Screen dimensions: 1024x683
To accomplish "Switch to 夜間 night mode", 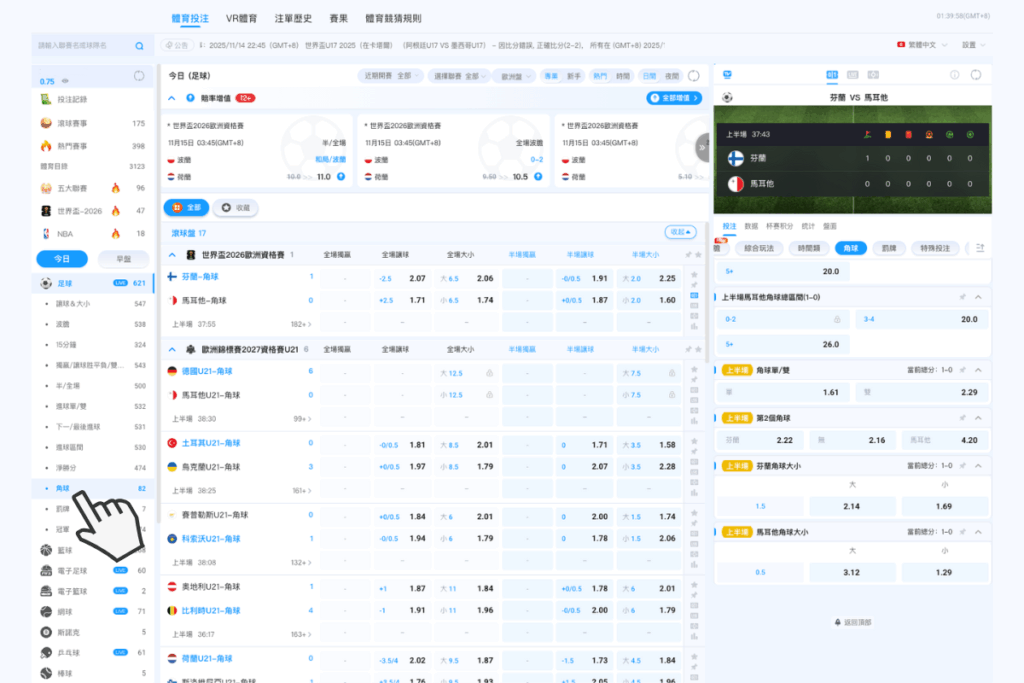I will [671, 76].
